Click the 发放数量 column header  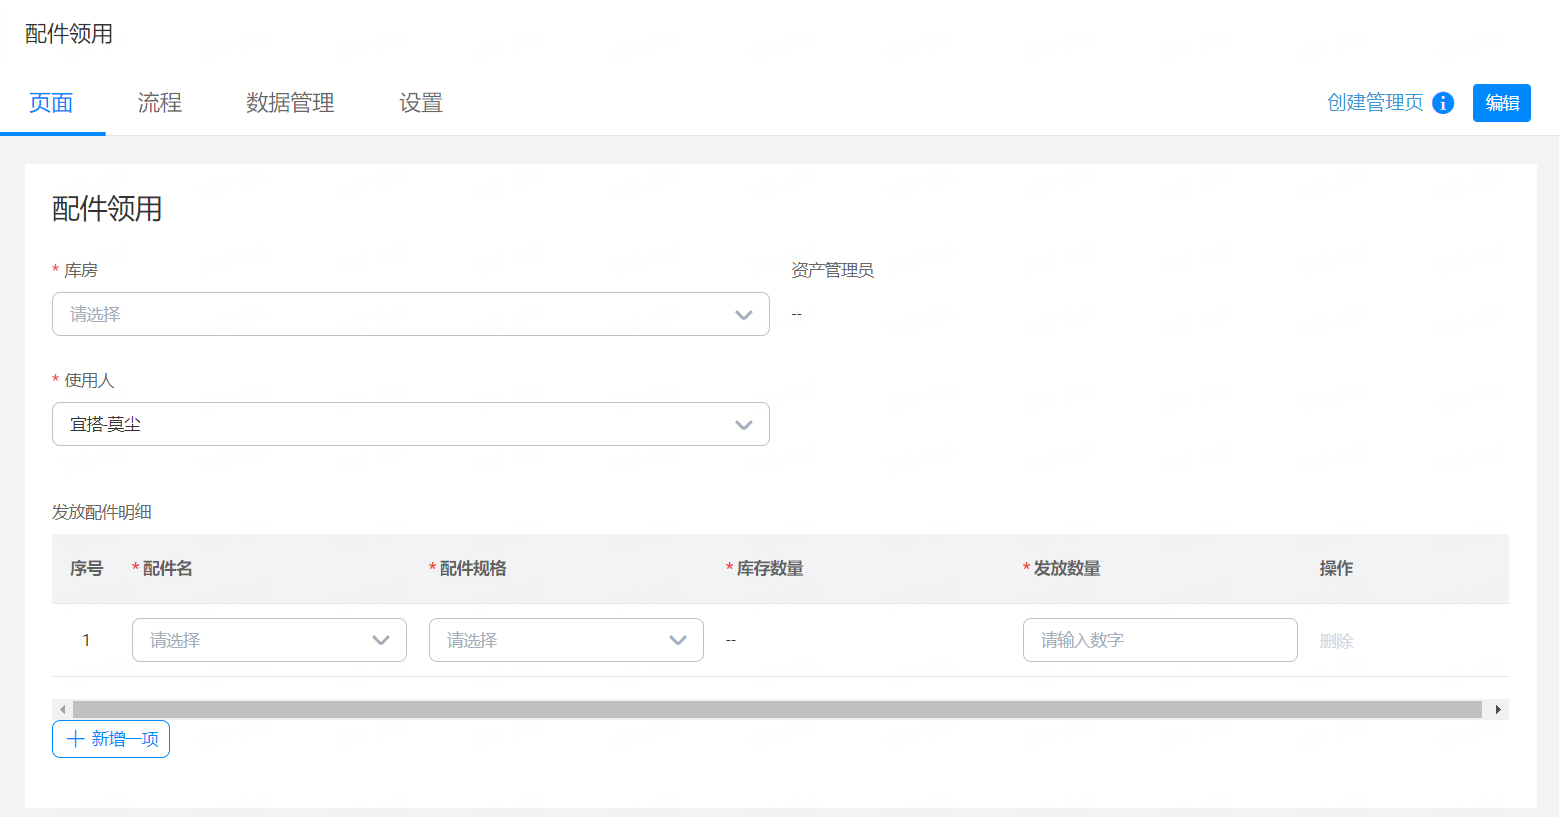(1062, 568)
